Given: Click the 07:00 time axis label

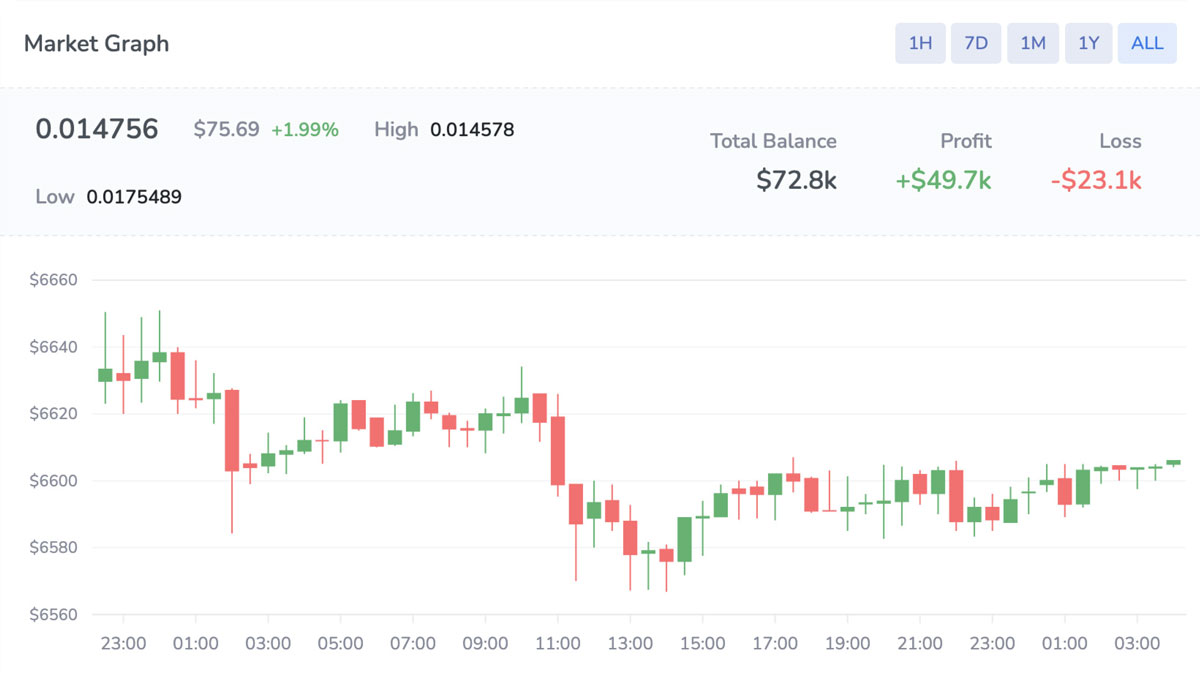Looking at the screenshot, I should (412, 644).
